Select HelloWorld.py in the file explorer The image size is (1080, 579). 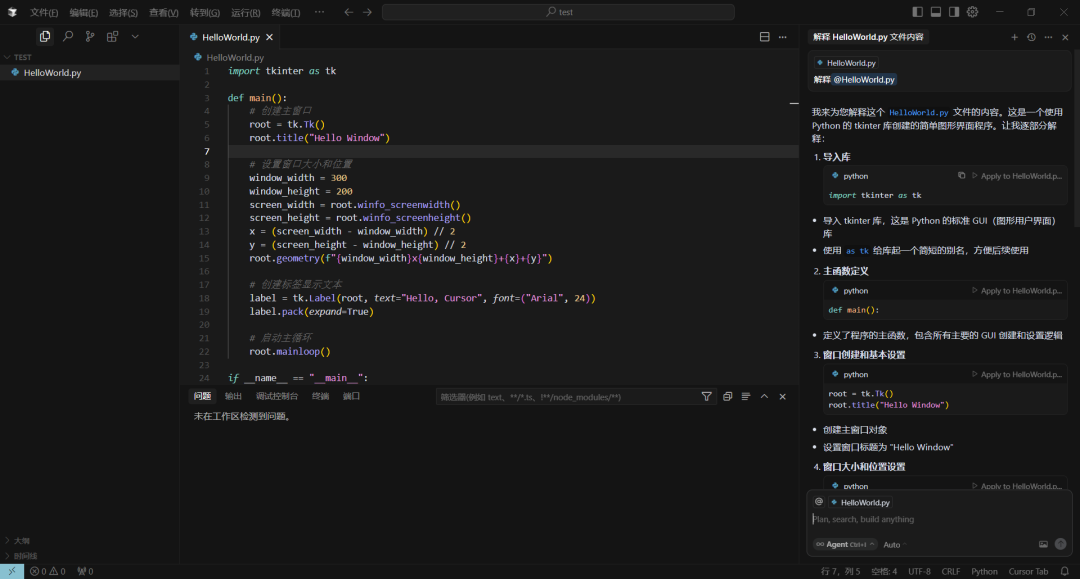pyautogui.click(x=90, y=72)
